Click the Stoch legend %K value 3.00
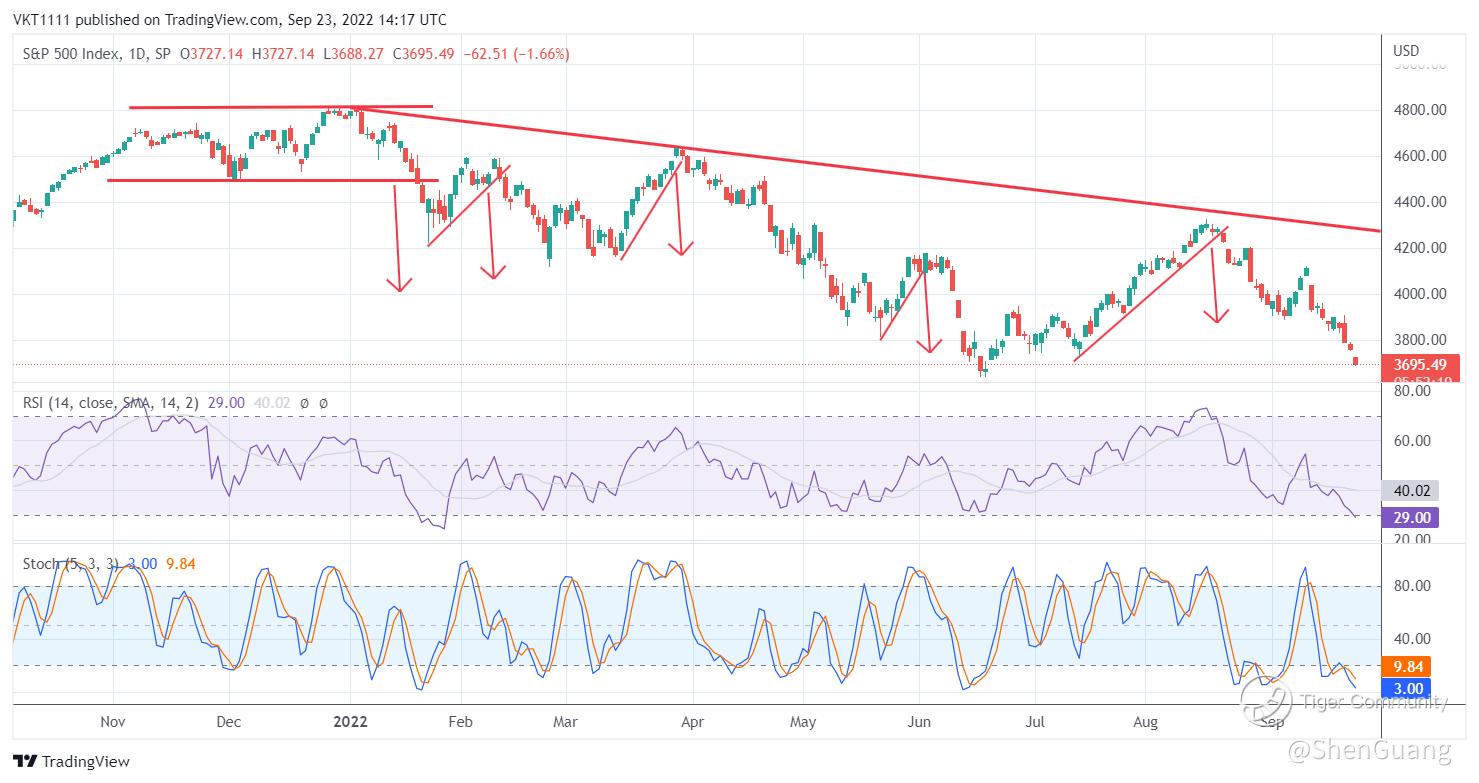Viewport: 1479px width, 783px height. click(x=143, y=564)
